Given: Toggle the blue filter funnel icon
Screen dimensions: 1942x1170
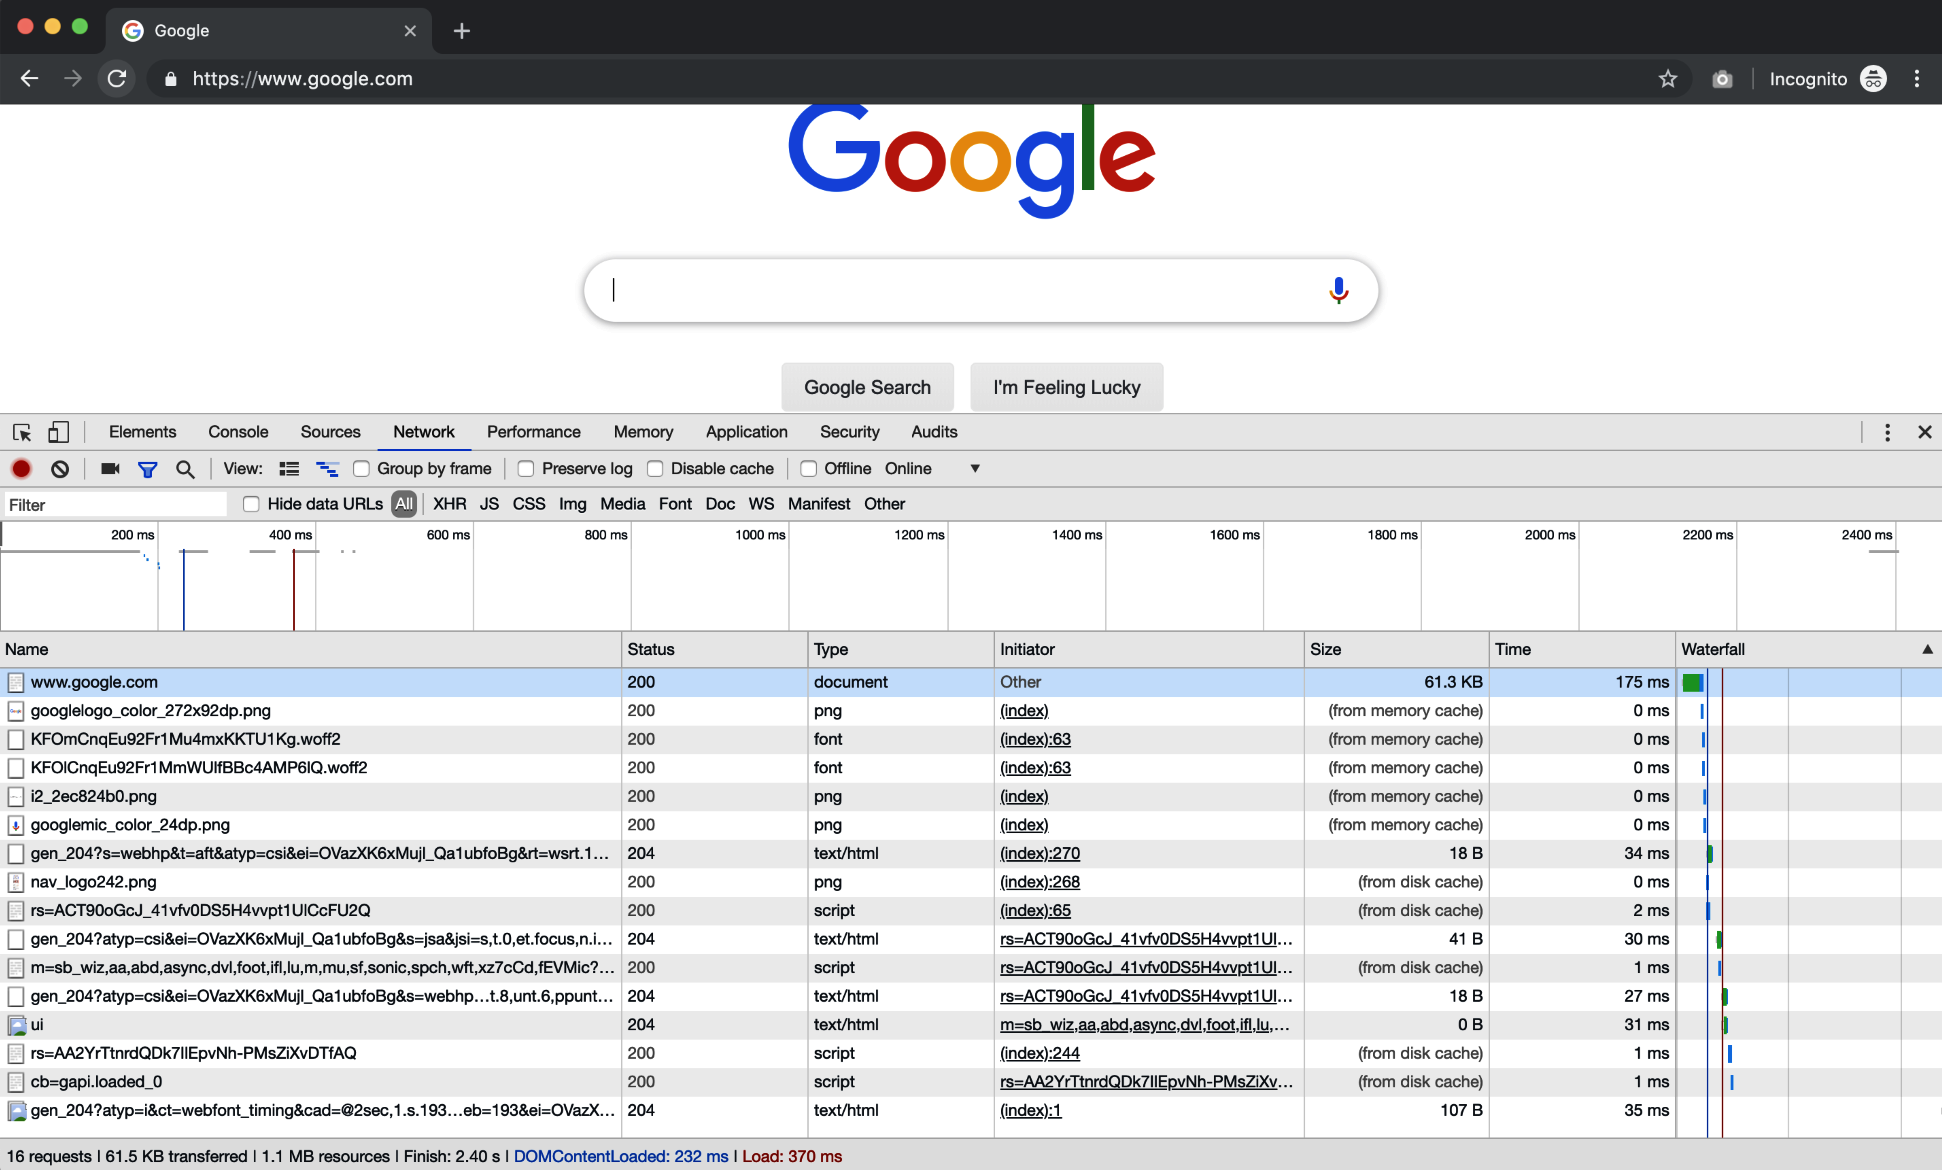Looking at the screenshot, I should tap(147, 468).
